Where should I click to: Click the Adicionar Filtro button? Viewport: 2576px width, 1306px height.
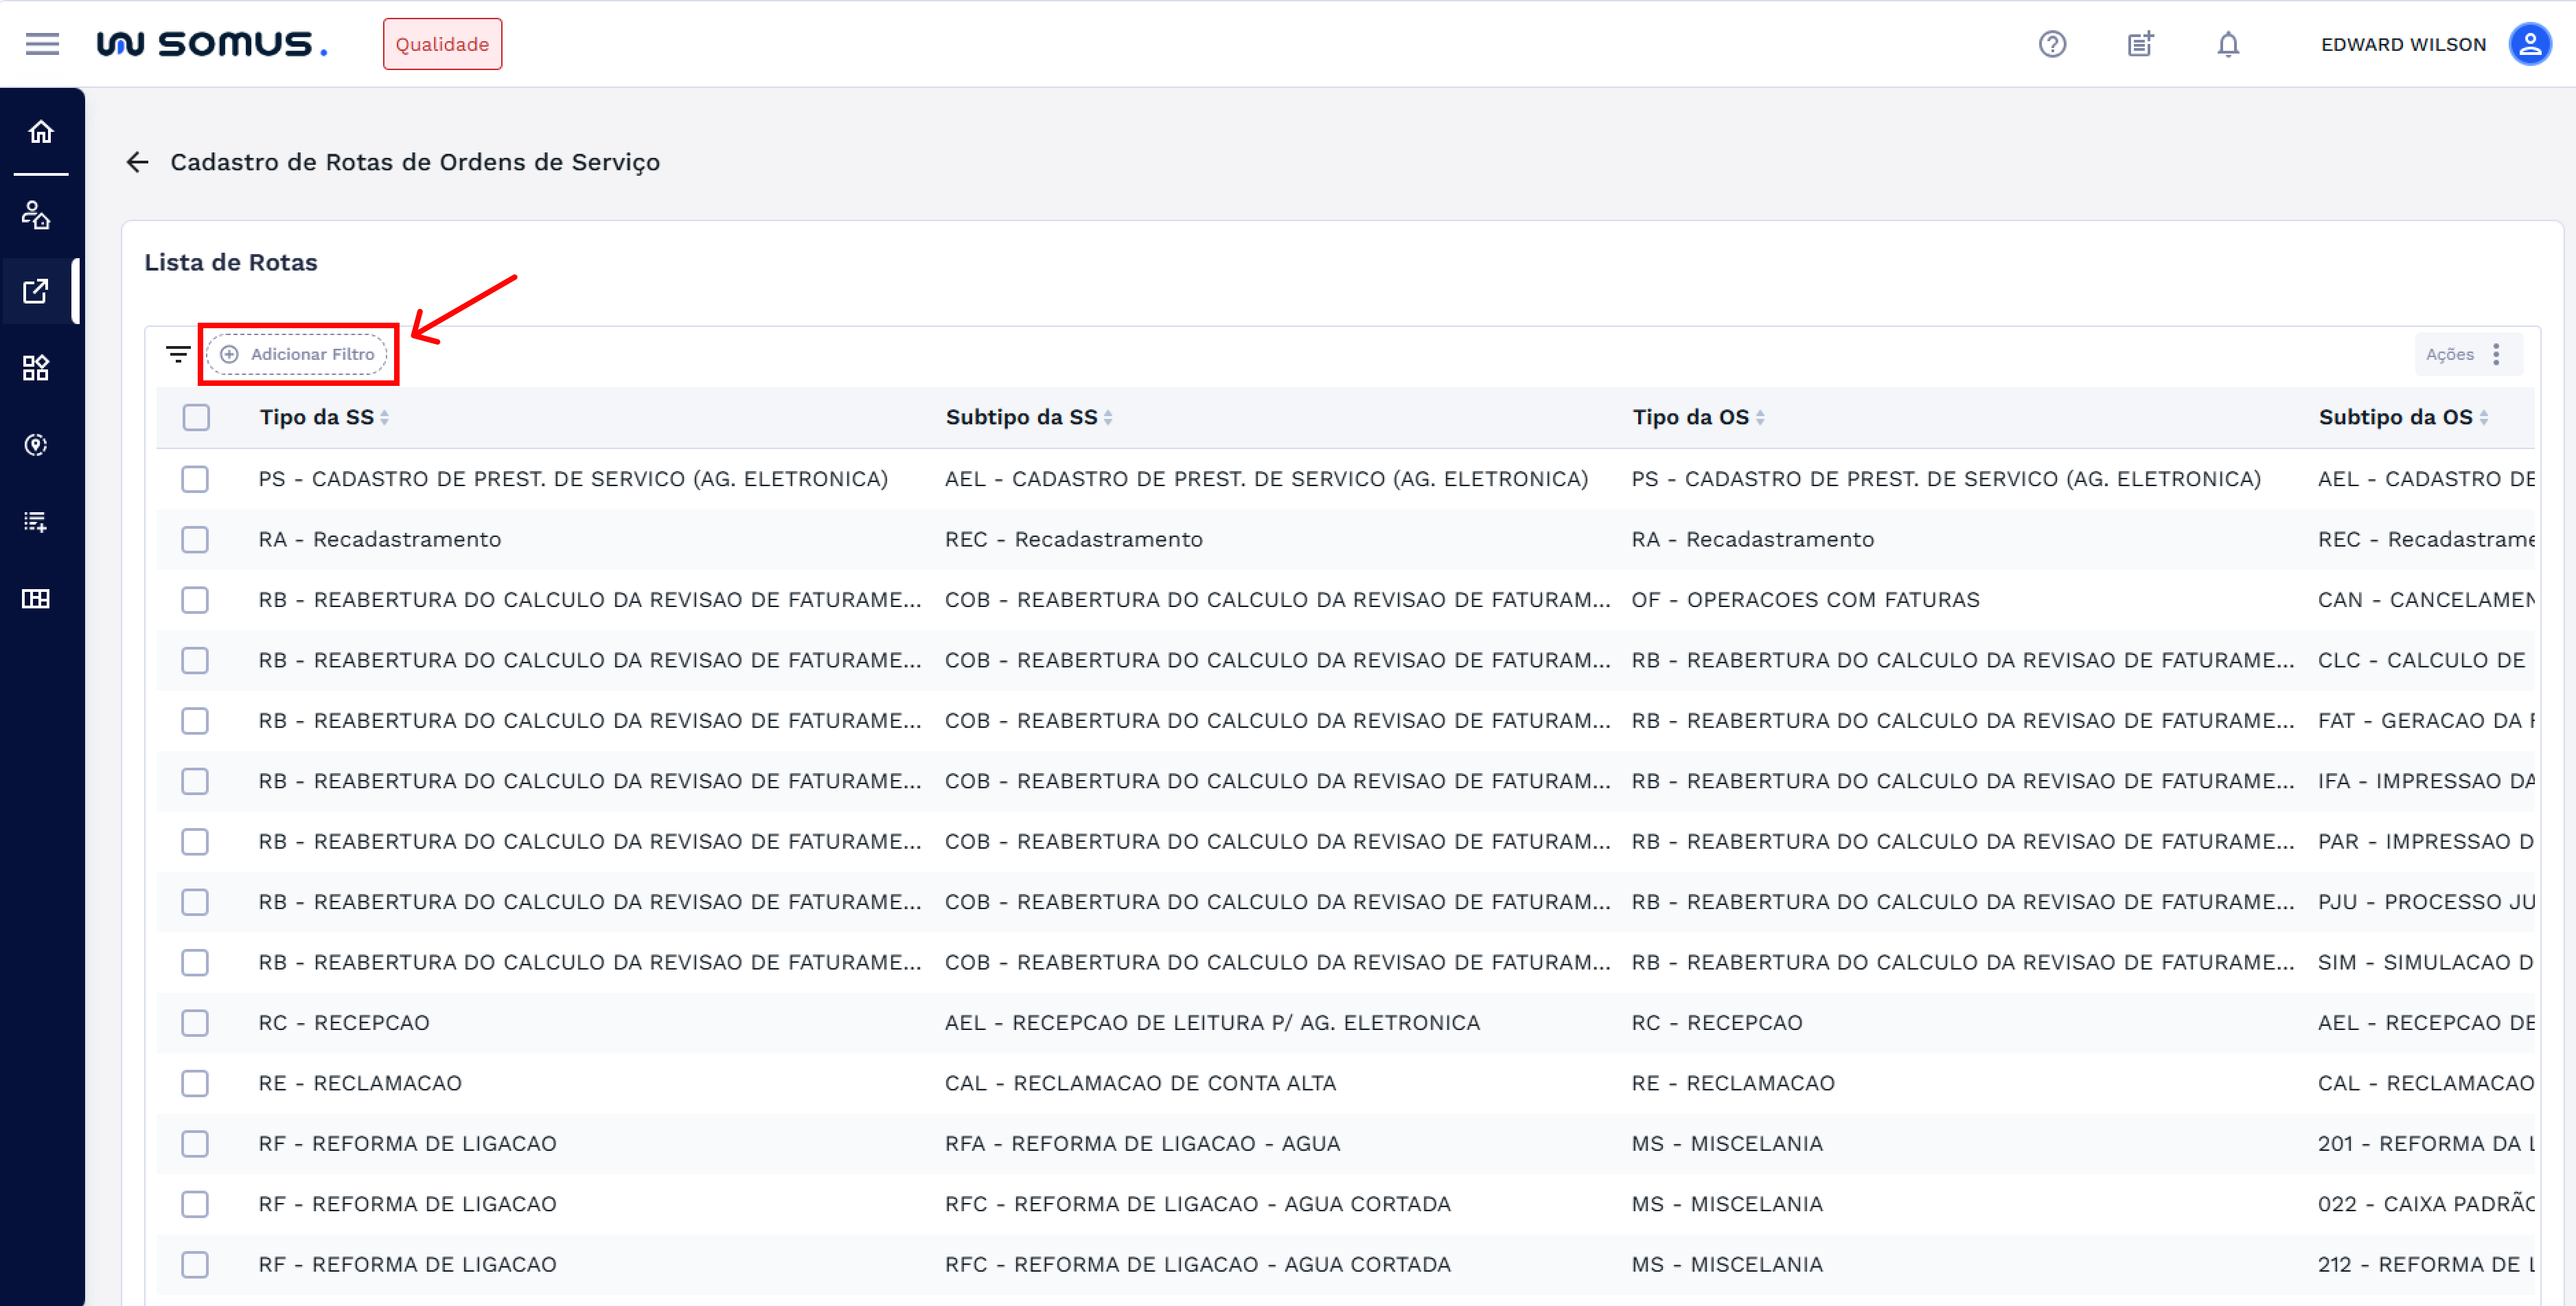tap(298, 354)
